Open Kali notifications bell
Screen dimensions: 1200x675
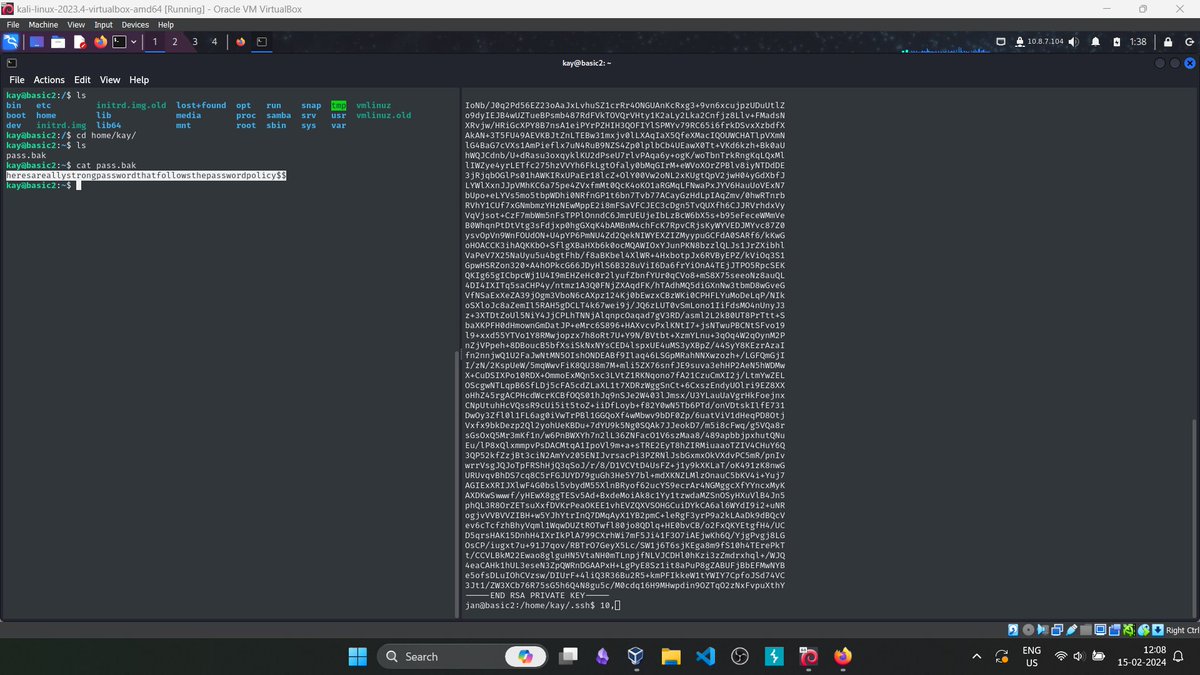tap(1096, 42)
